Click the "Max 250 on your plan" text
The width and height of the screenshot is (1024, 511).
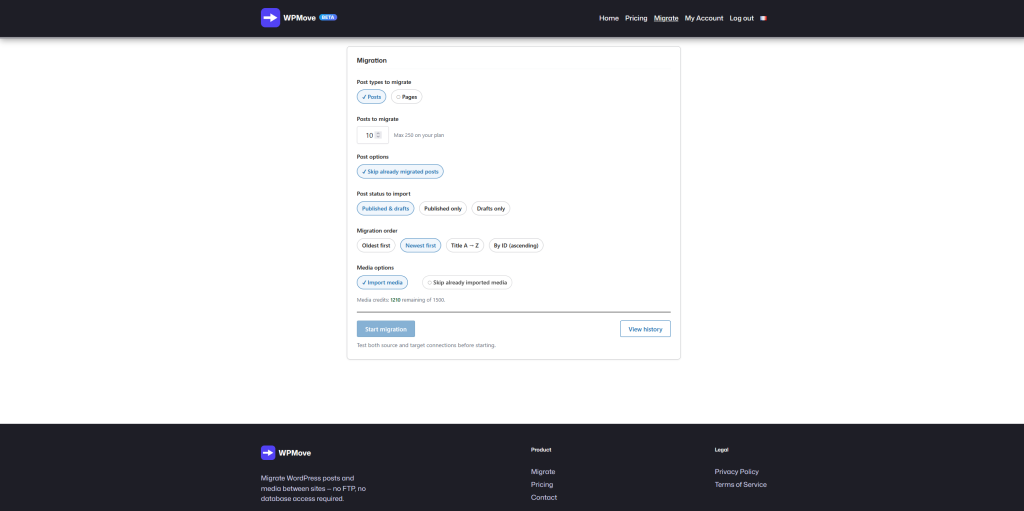(x=419, y=135)
